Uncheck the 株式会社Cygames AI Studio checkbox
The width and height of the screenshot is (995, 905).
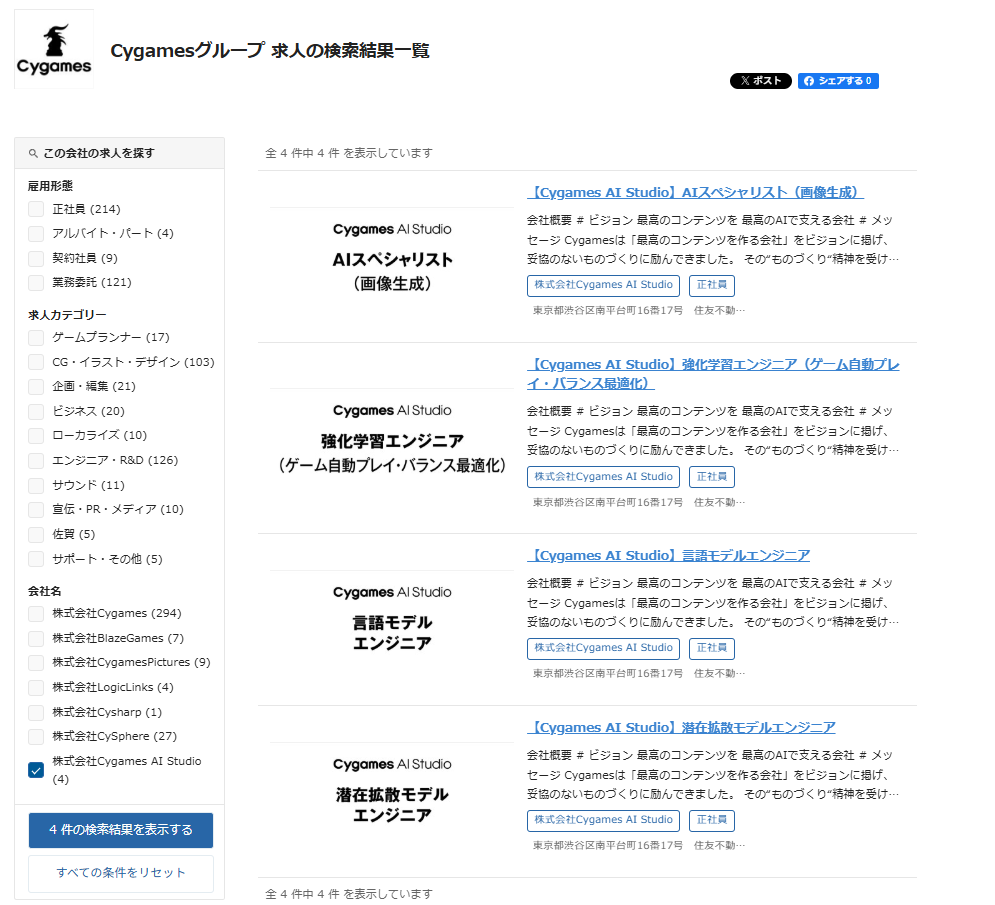click(x=36, y=770)
